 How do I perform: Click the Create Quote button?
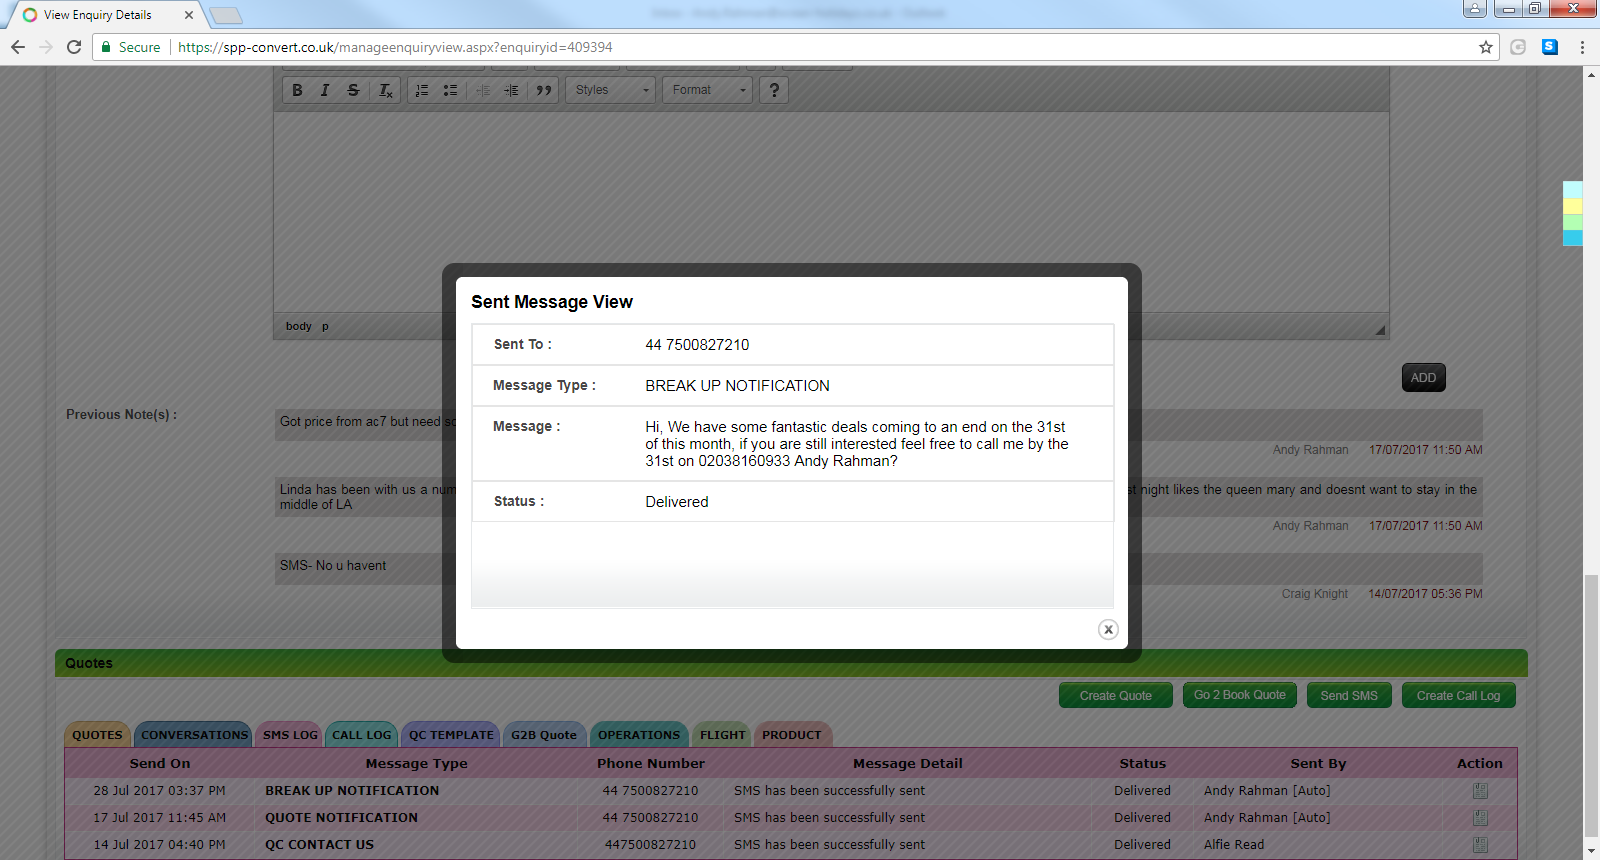[x=1116, y=695]
